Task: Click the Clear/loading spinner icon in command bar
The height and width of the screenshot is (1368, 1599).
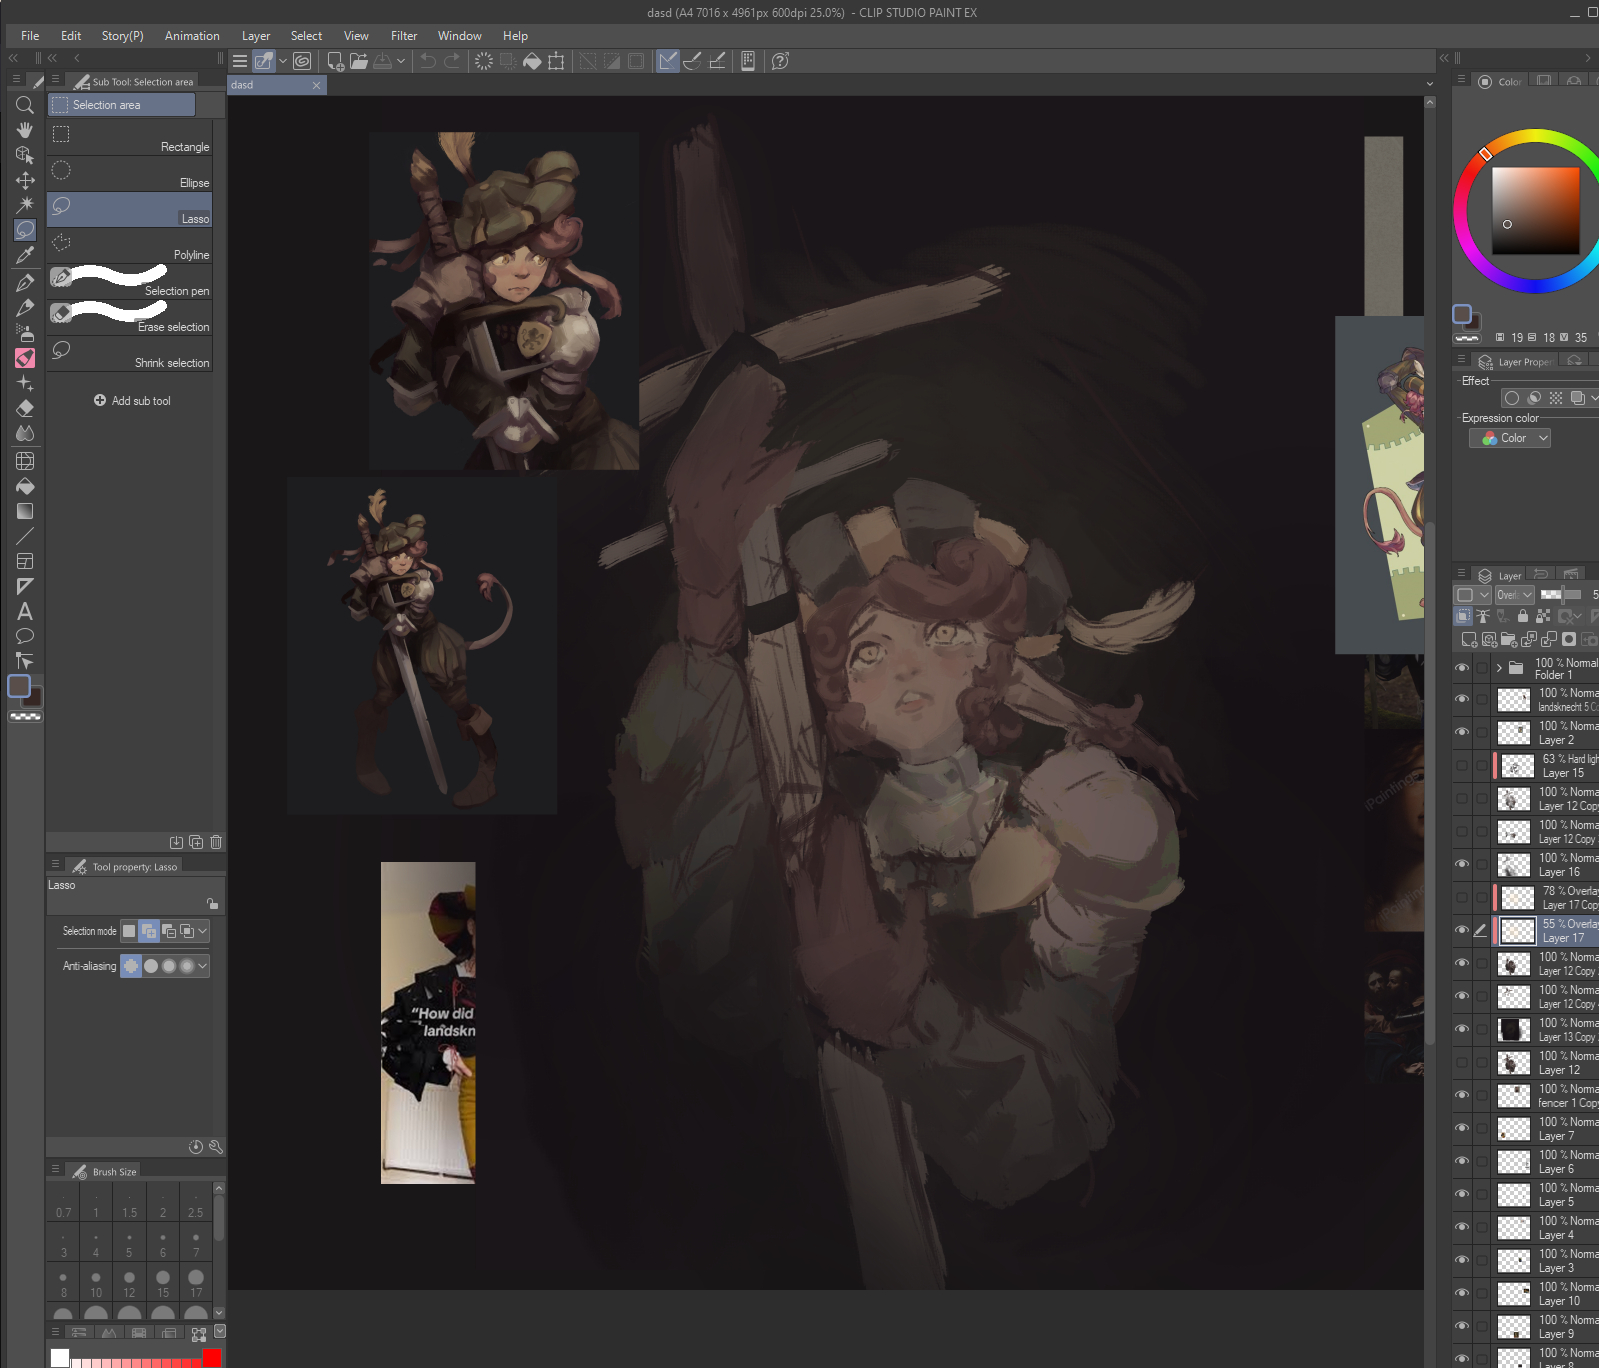Action: [x=484, y=61]
